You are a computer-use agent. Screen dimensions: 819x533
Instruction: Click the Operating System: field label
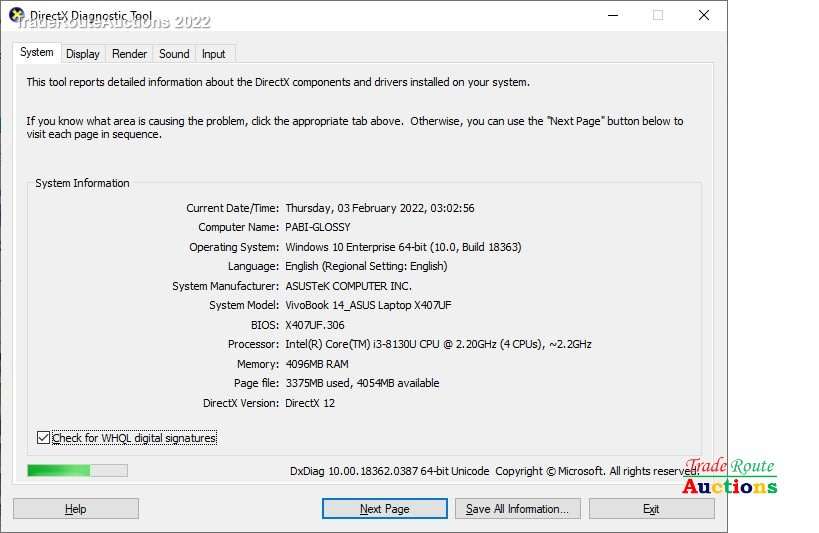click(234, 247)
